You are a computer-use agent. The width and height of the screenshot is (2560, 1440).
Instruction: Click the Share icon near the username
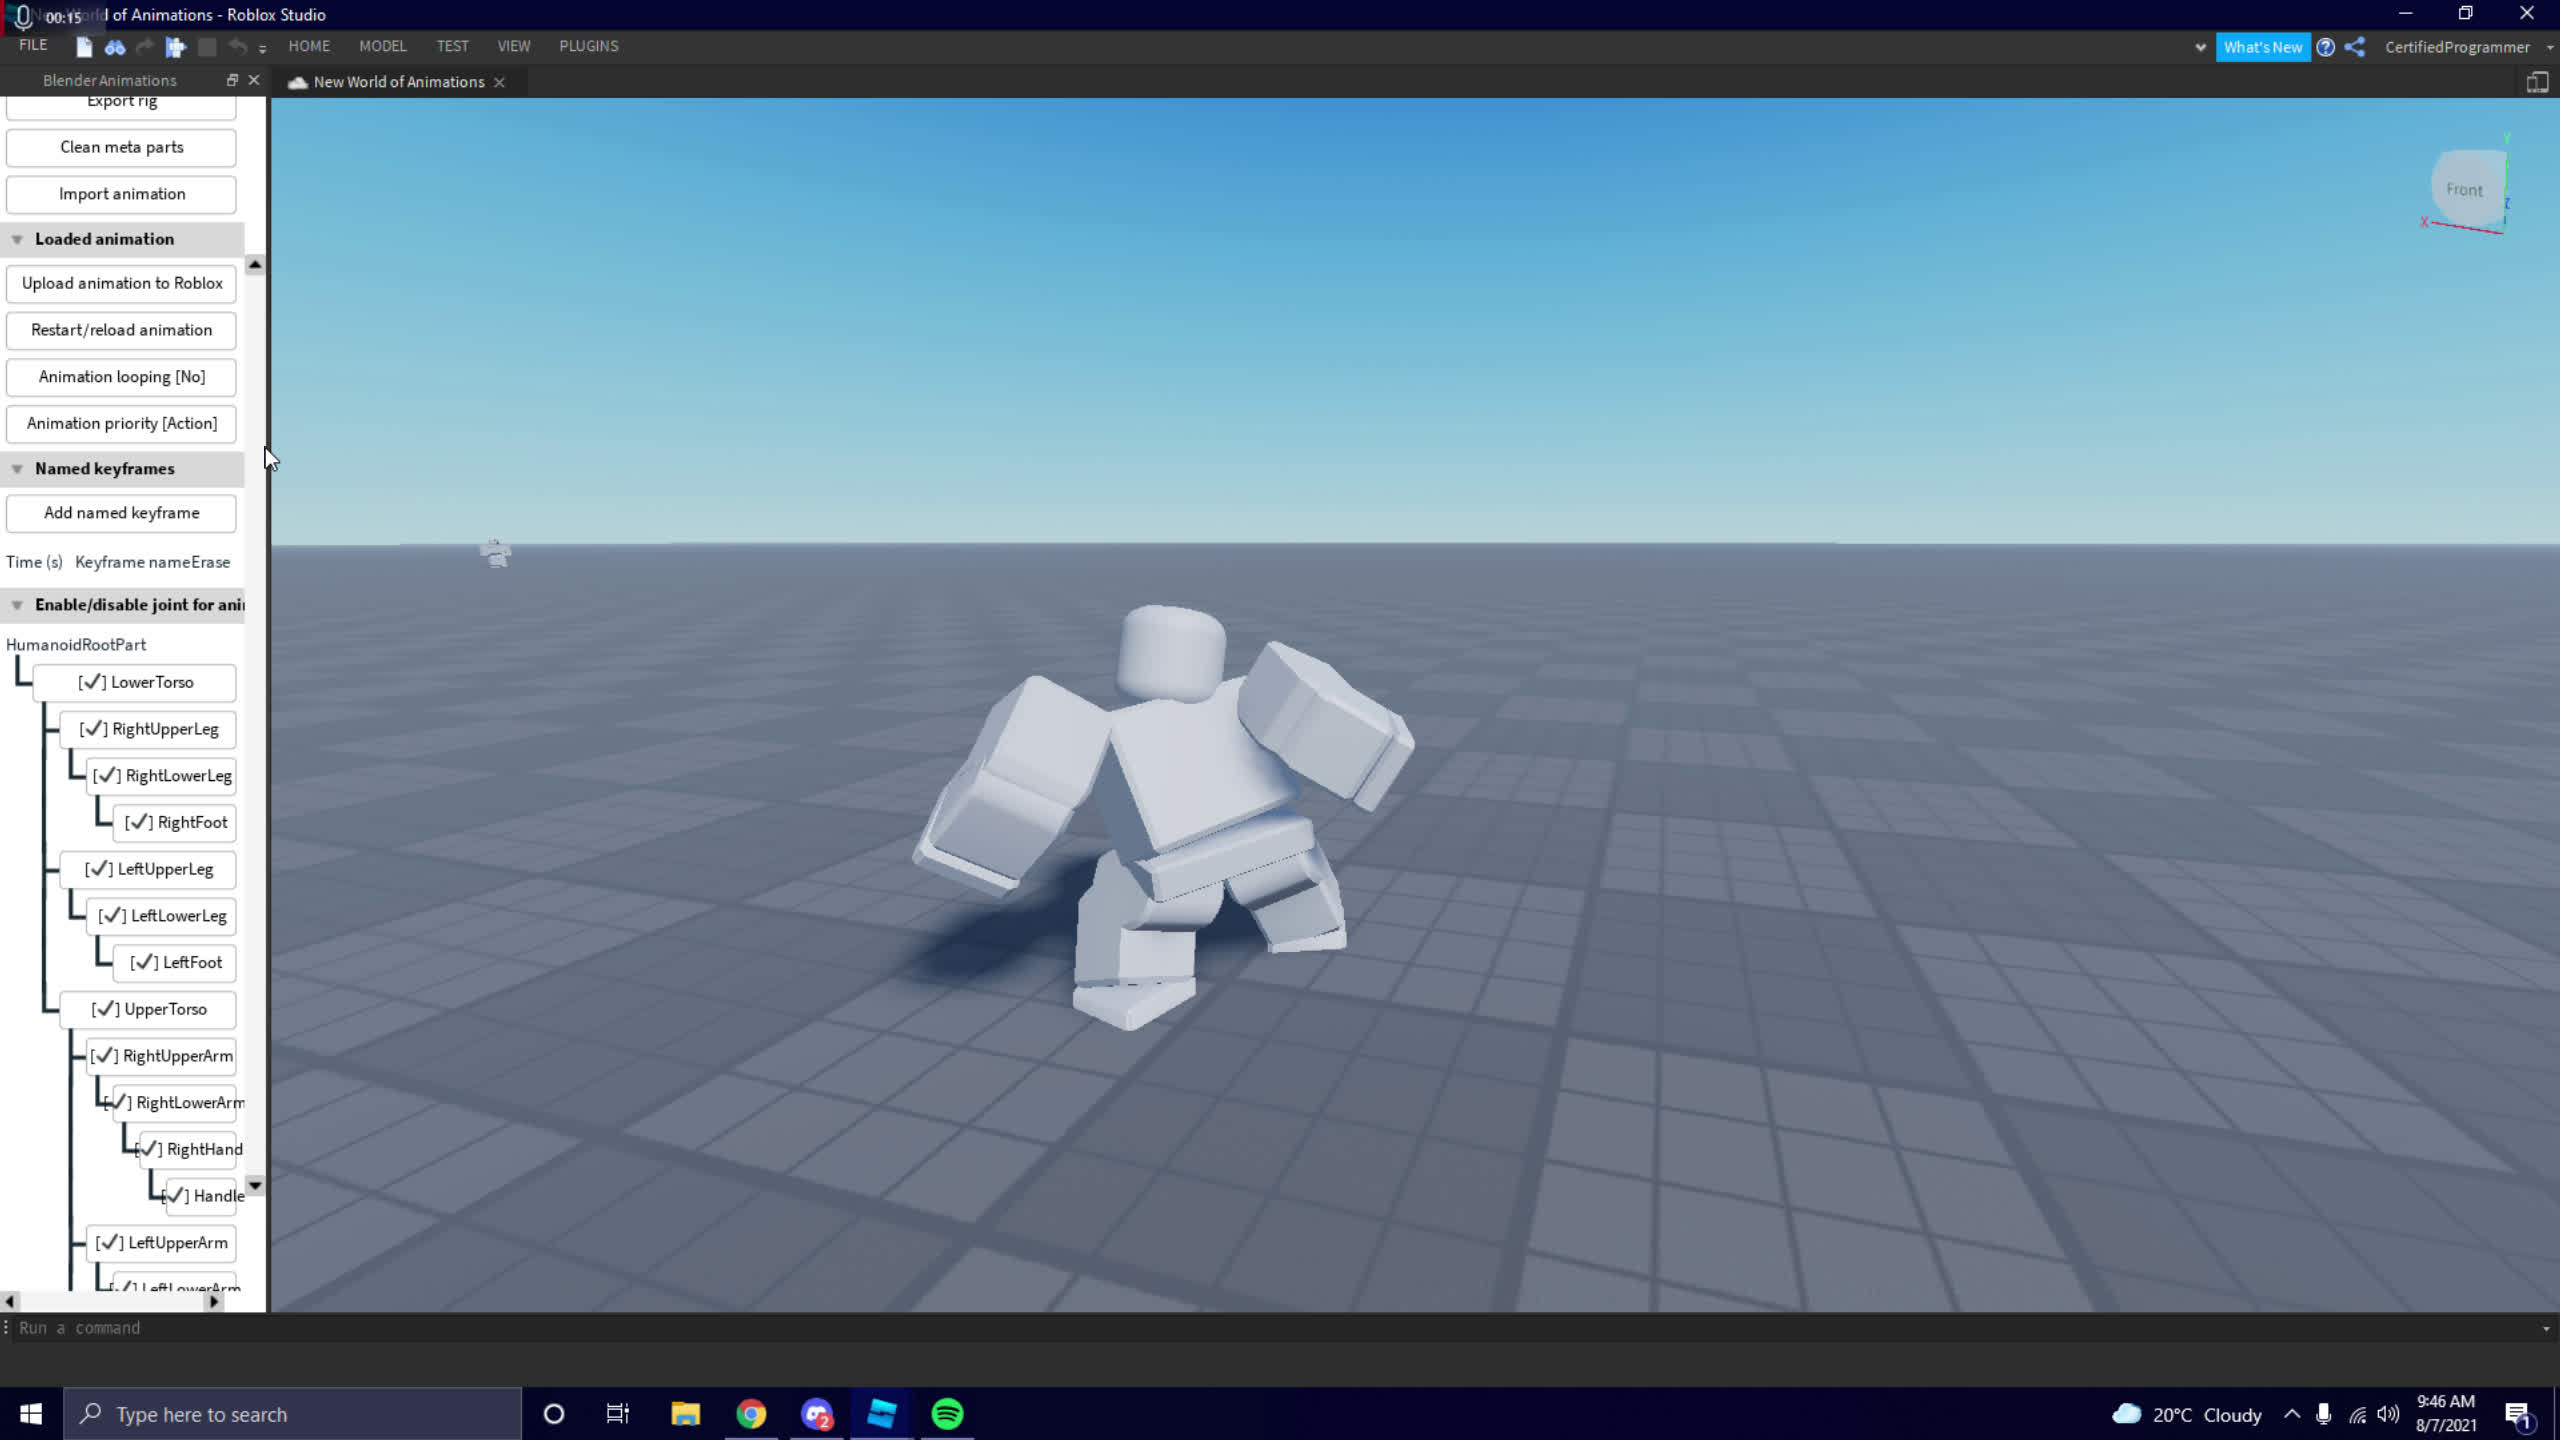pyautogui.click(x=2355, y=47)
